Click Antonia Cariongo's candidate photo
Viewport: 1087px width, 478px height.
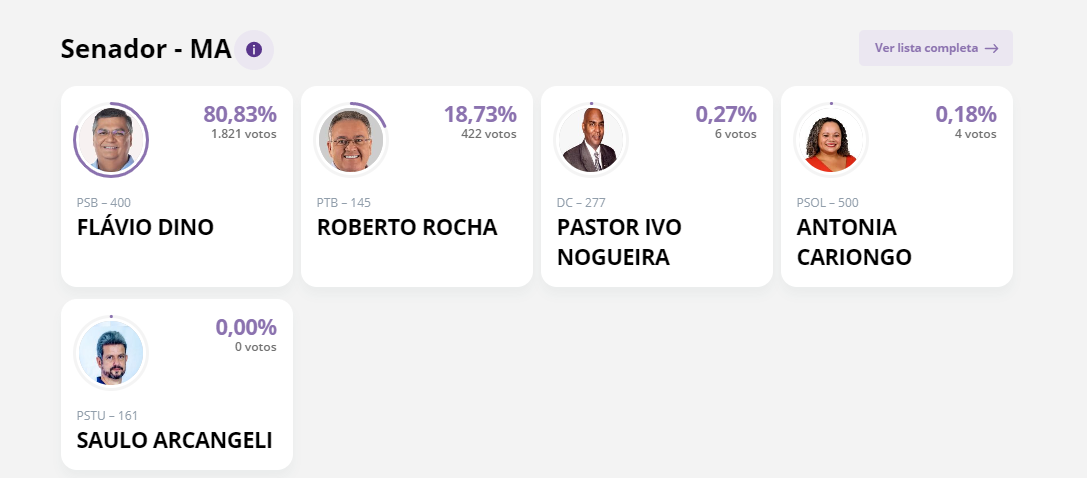[x=831, y=140]
